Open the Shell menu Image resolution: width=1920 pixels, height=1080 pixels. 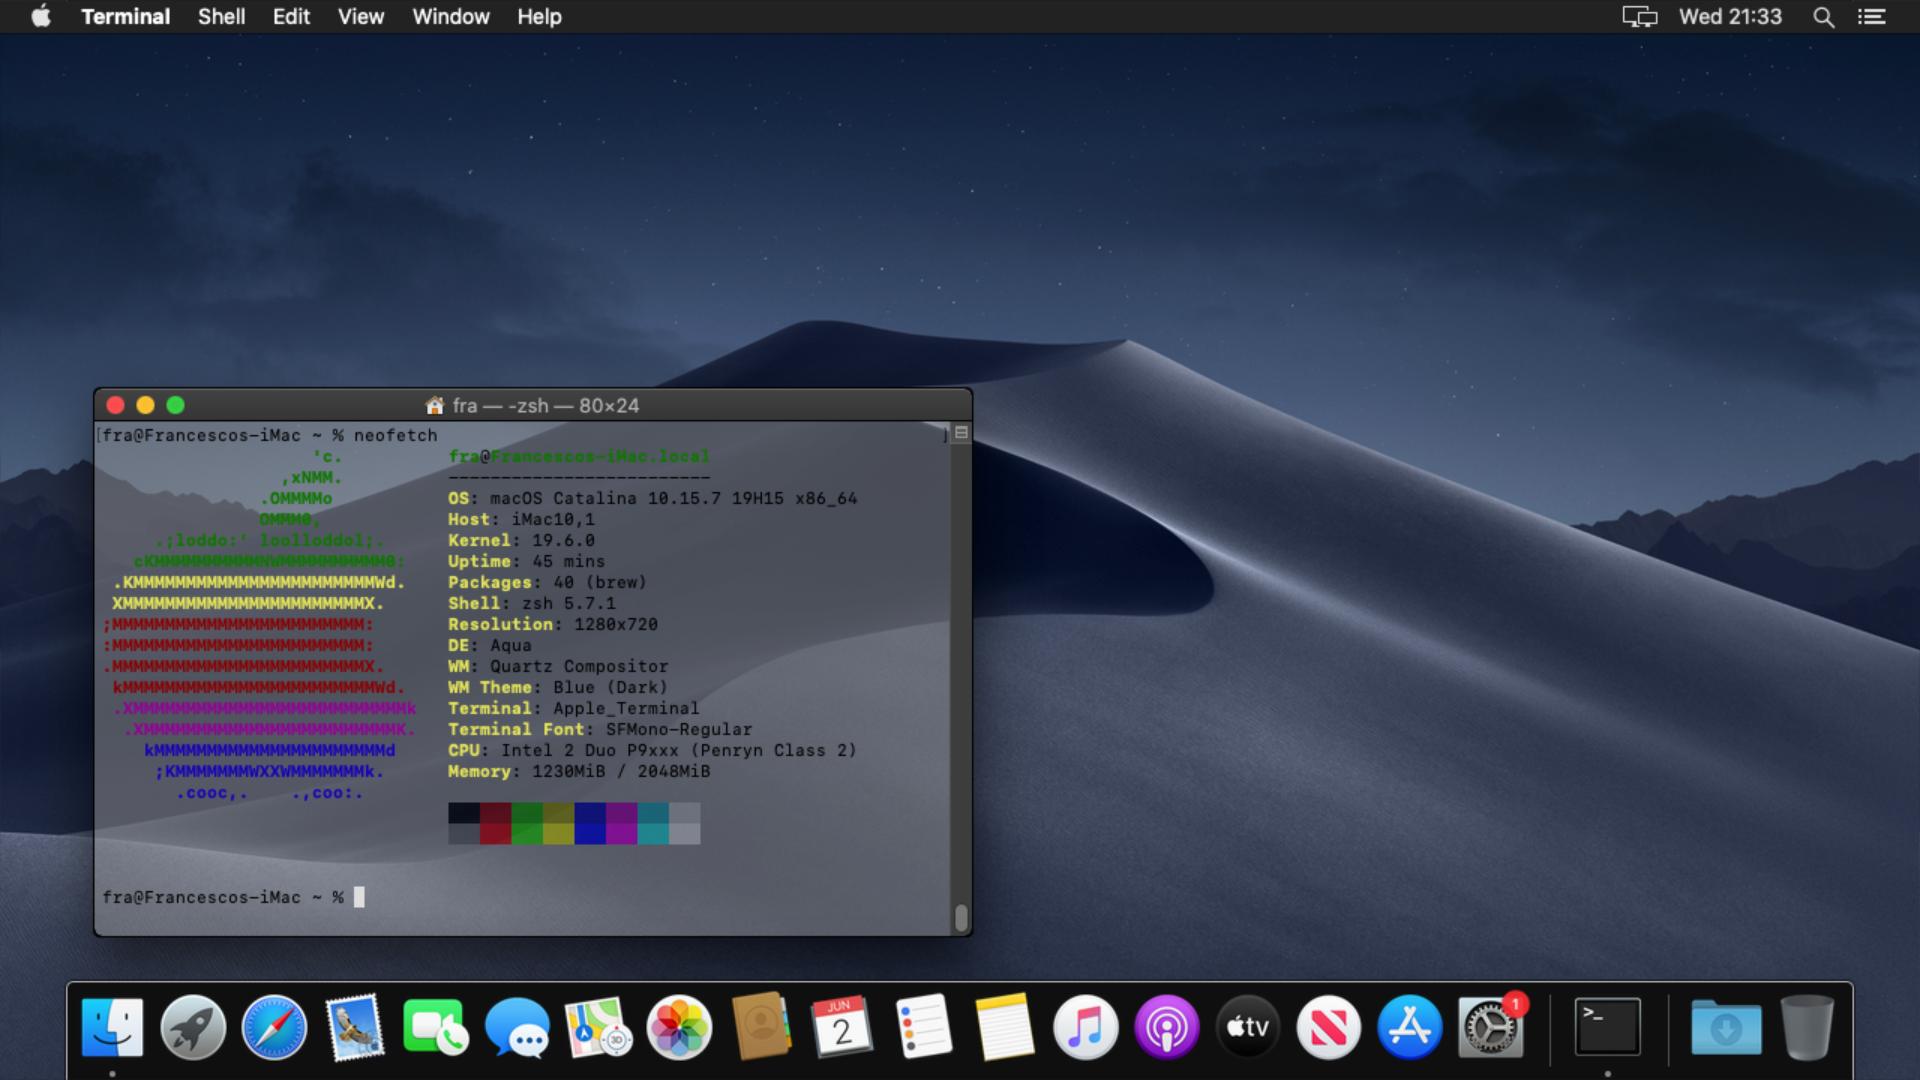tap(221, 17)
